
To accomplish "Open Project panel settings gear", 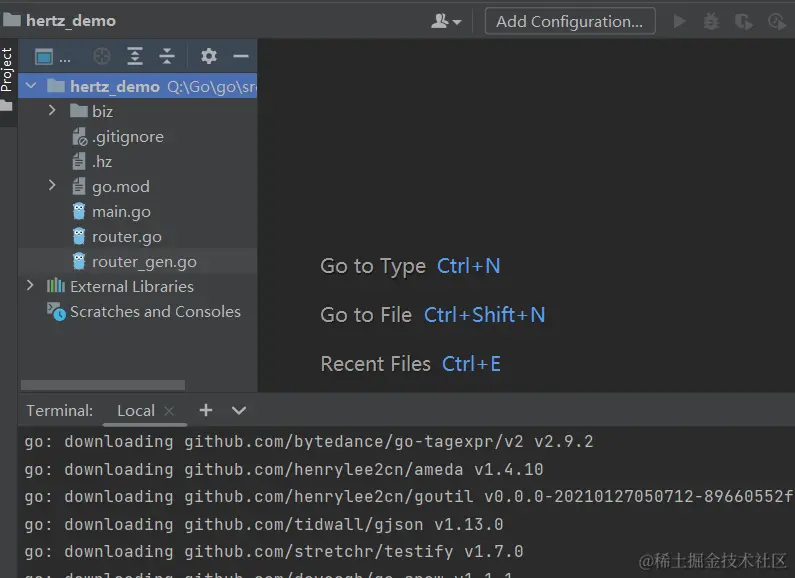I will click(x=208, y=56).
